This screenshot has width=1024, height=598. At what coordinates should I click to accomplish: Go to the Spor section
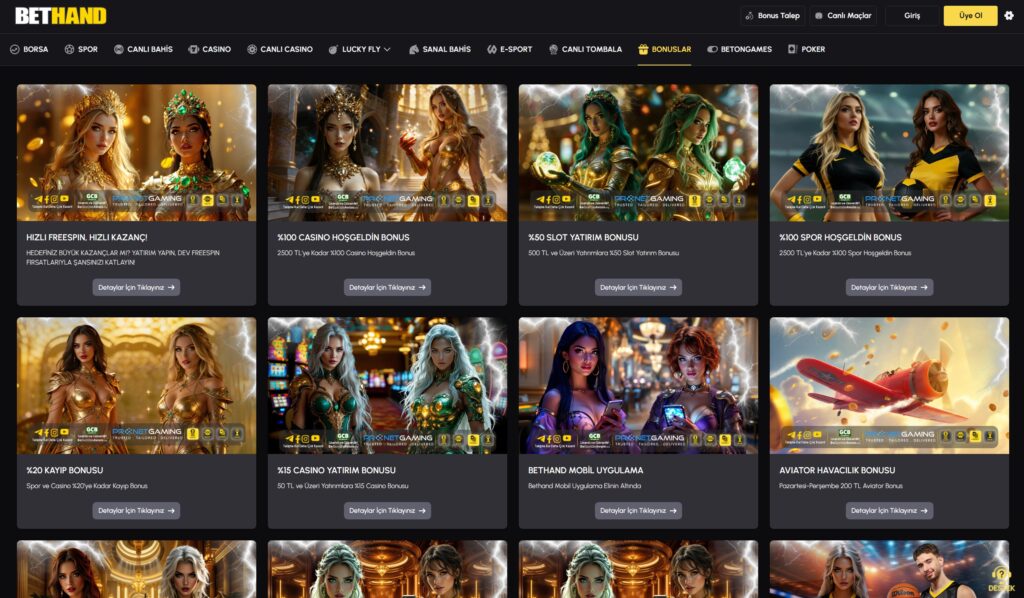(x=81, y=49)
